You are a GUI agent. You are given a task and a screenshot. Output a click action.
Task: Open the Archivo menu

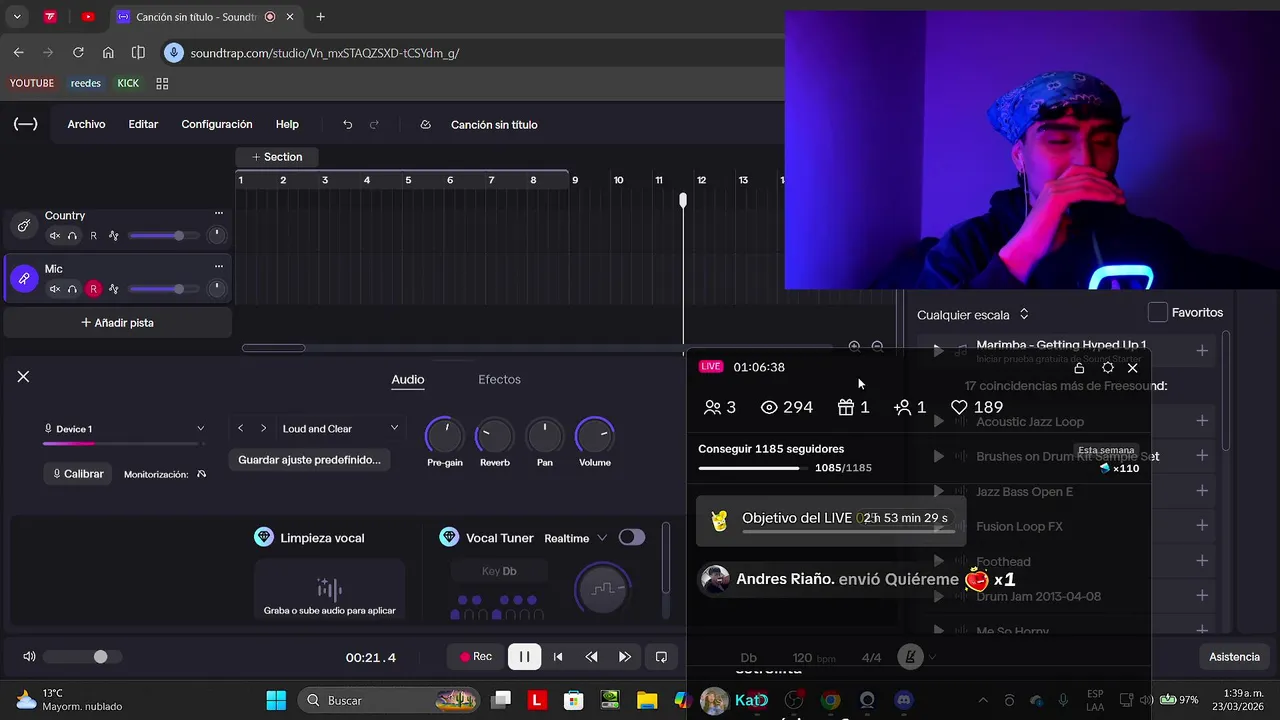tap(86, 124)
